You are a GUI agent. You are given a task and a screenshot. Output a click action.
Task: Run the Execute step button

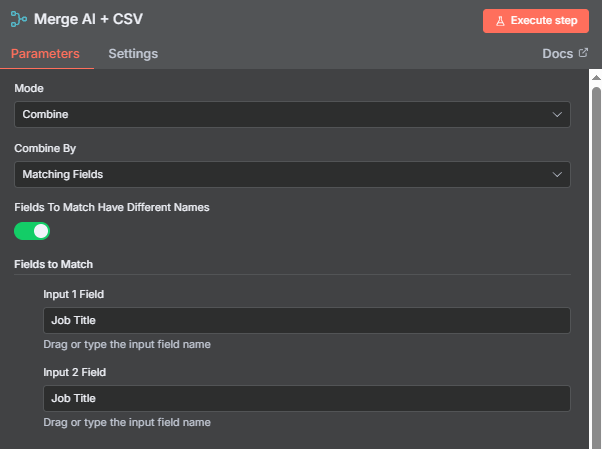536,21
